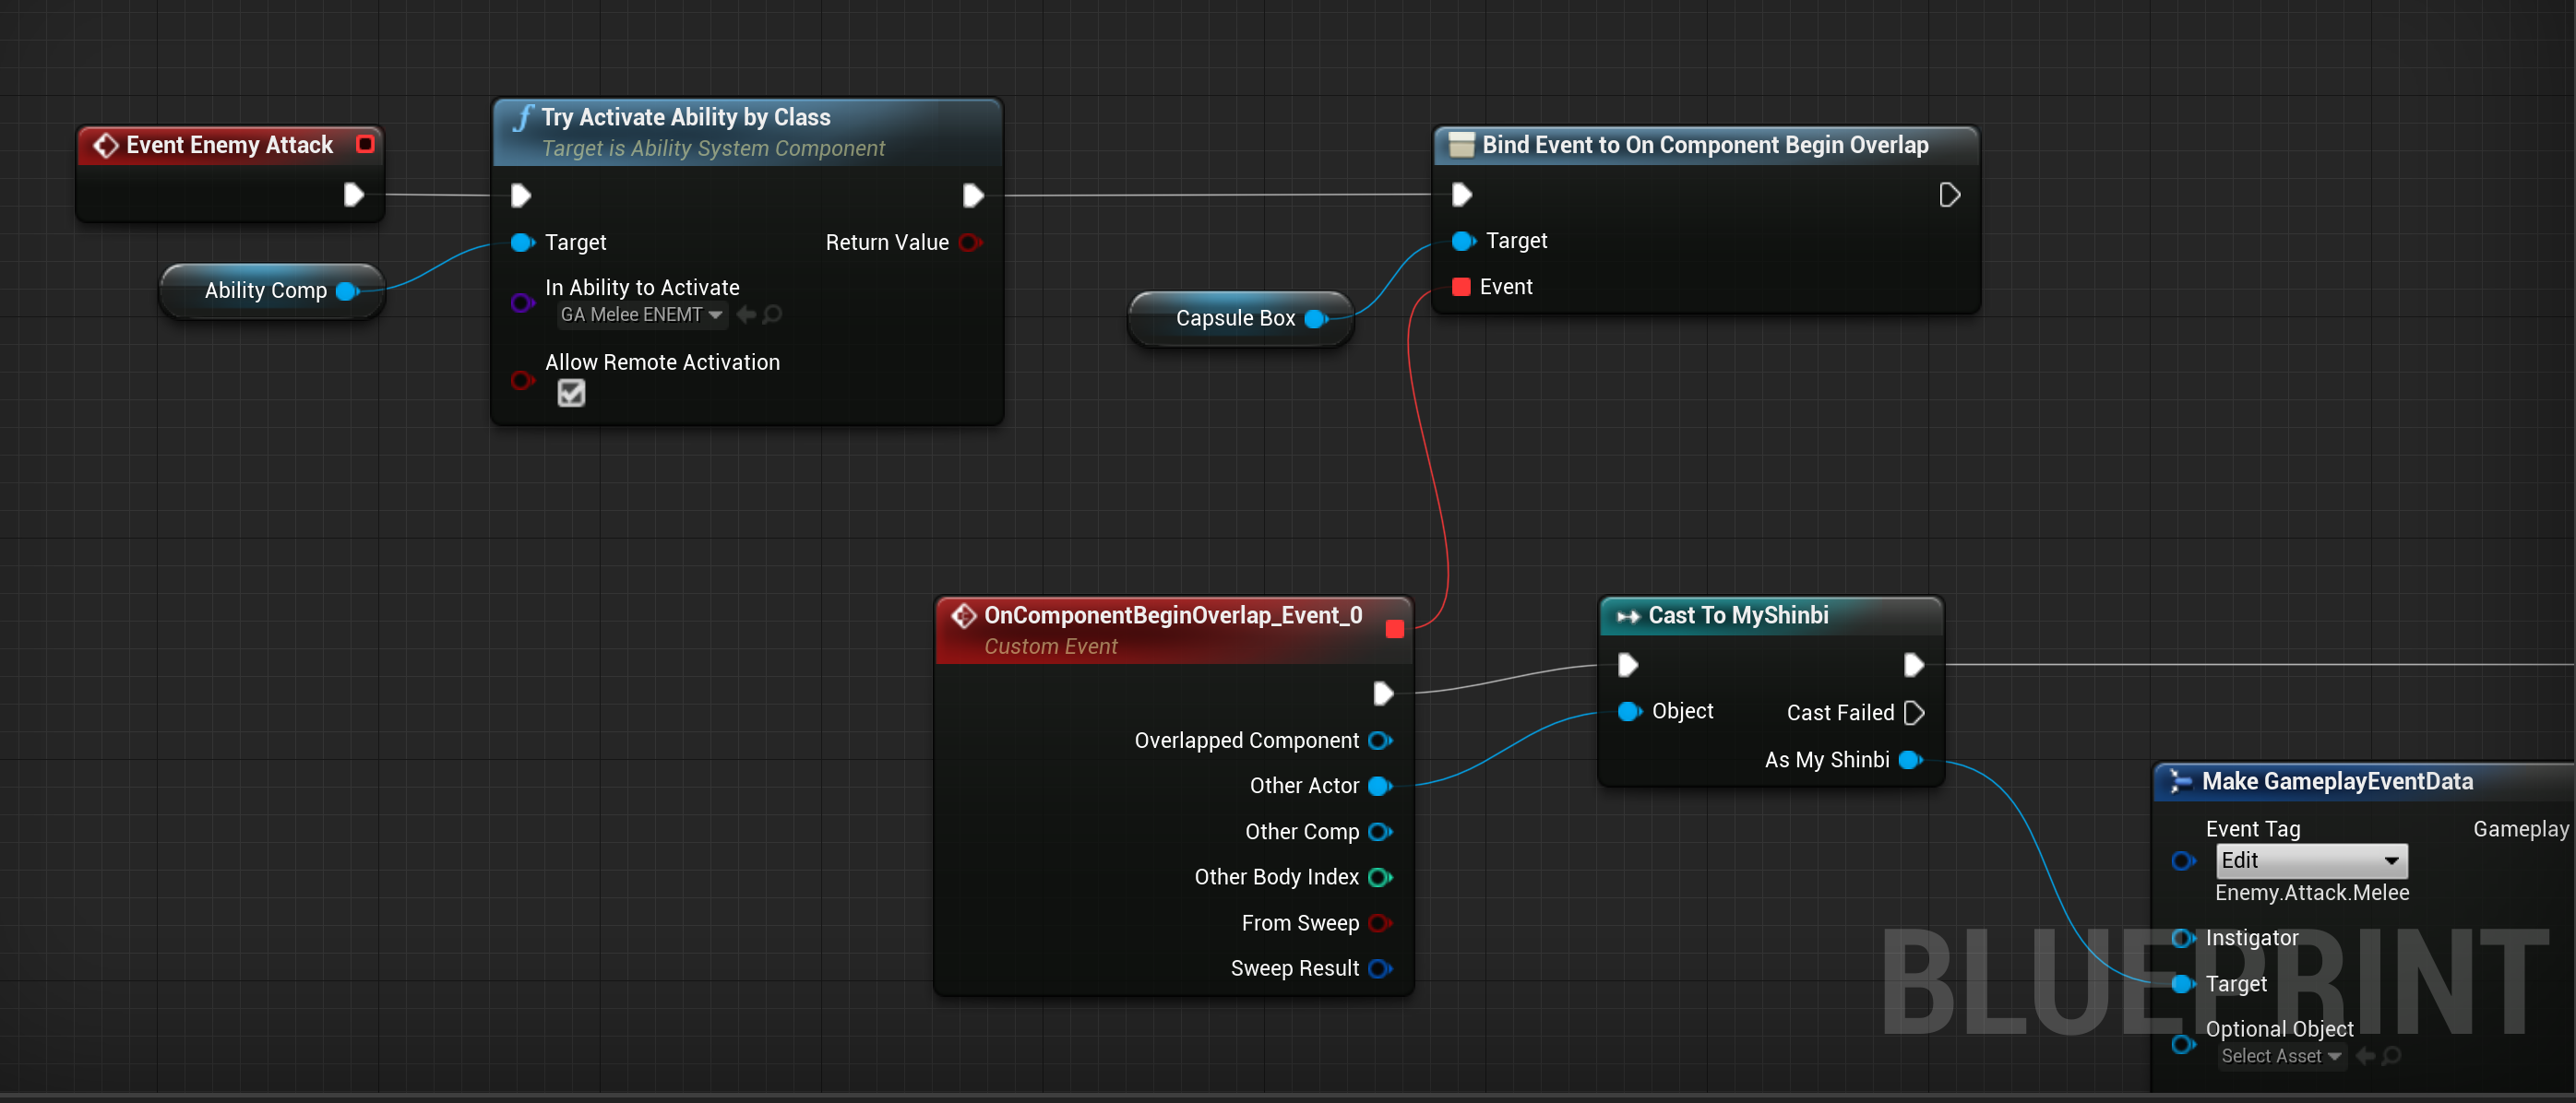Click the search magnifier beside GA Melee ENEMT
This screenshot has width=2576, height=1103.
773,314
